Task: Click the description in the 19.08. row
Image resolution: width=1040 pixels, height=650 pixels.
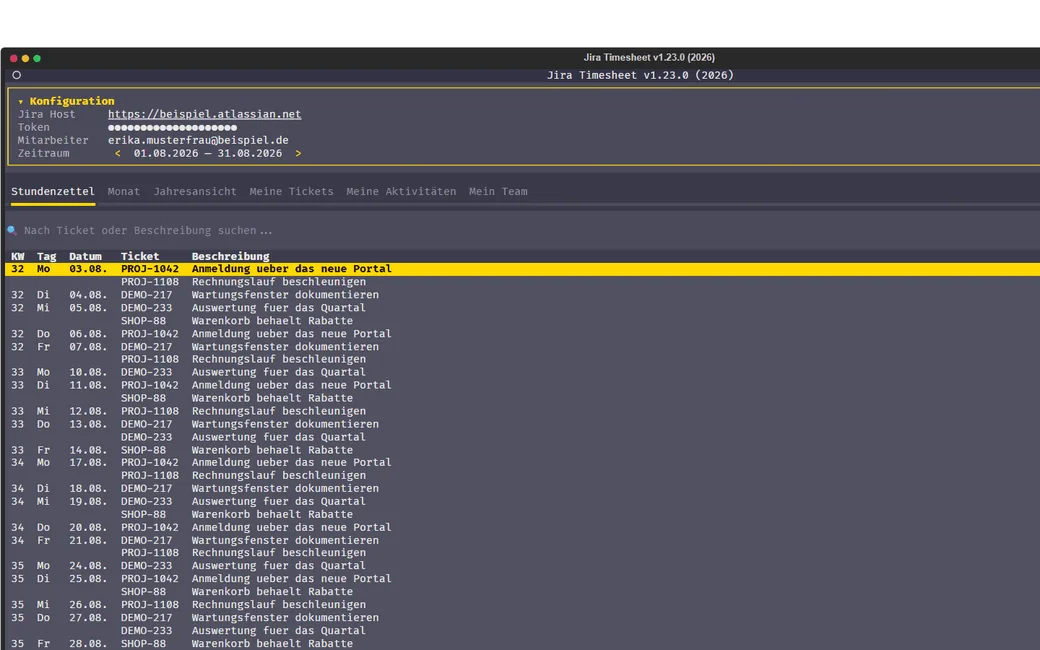Action: click(x=279, y=501)
